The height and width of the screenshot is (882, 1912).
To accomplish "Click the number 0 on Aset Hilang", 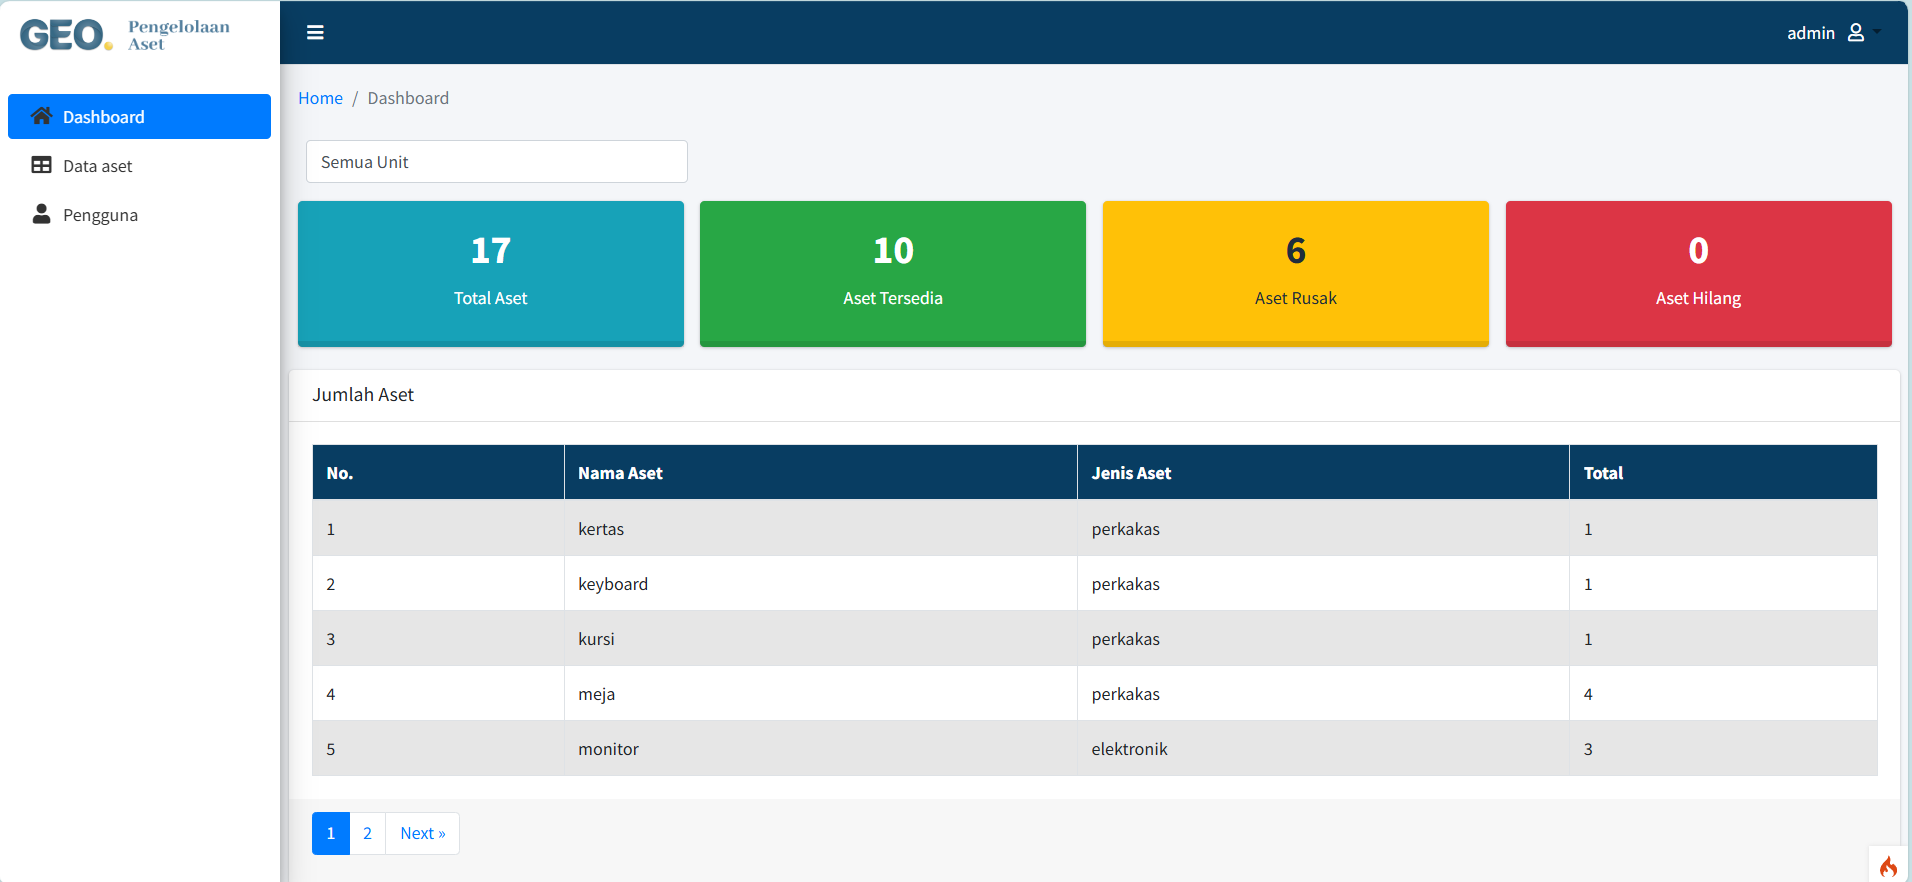I will 1698,250.
